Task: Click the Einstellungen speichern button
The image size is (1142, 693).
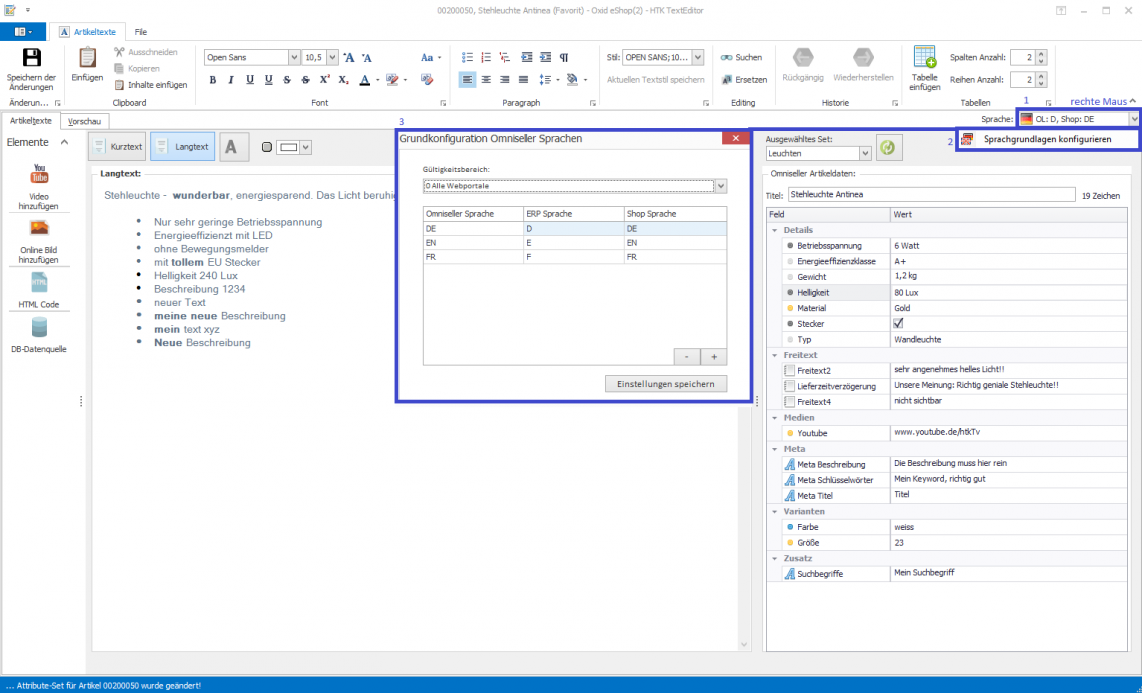Action: point(664,383)
